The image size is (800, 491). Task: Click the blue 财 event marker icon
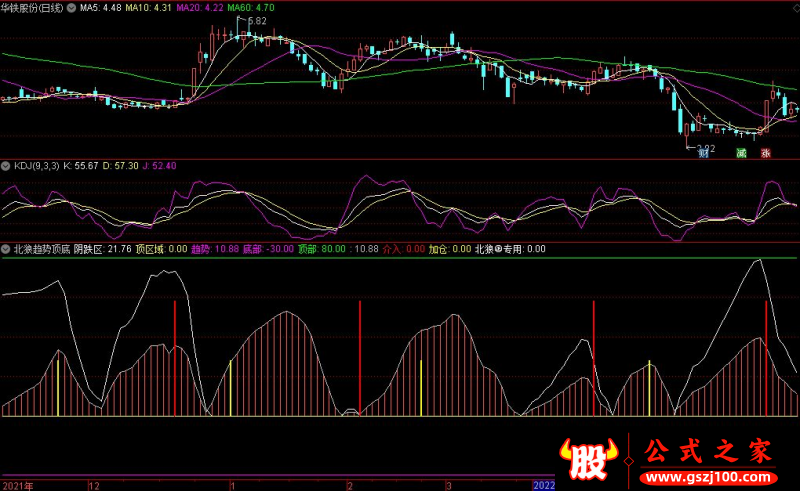pyautogui.click(x=704, y=153)
